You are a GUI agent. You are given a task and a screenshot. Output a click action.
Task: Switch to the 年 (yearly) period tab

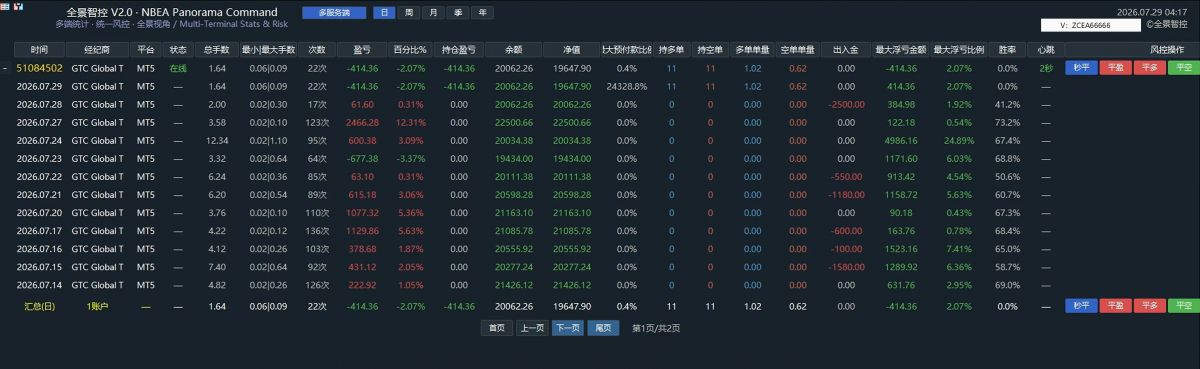point(483,13)
